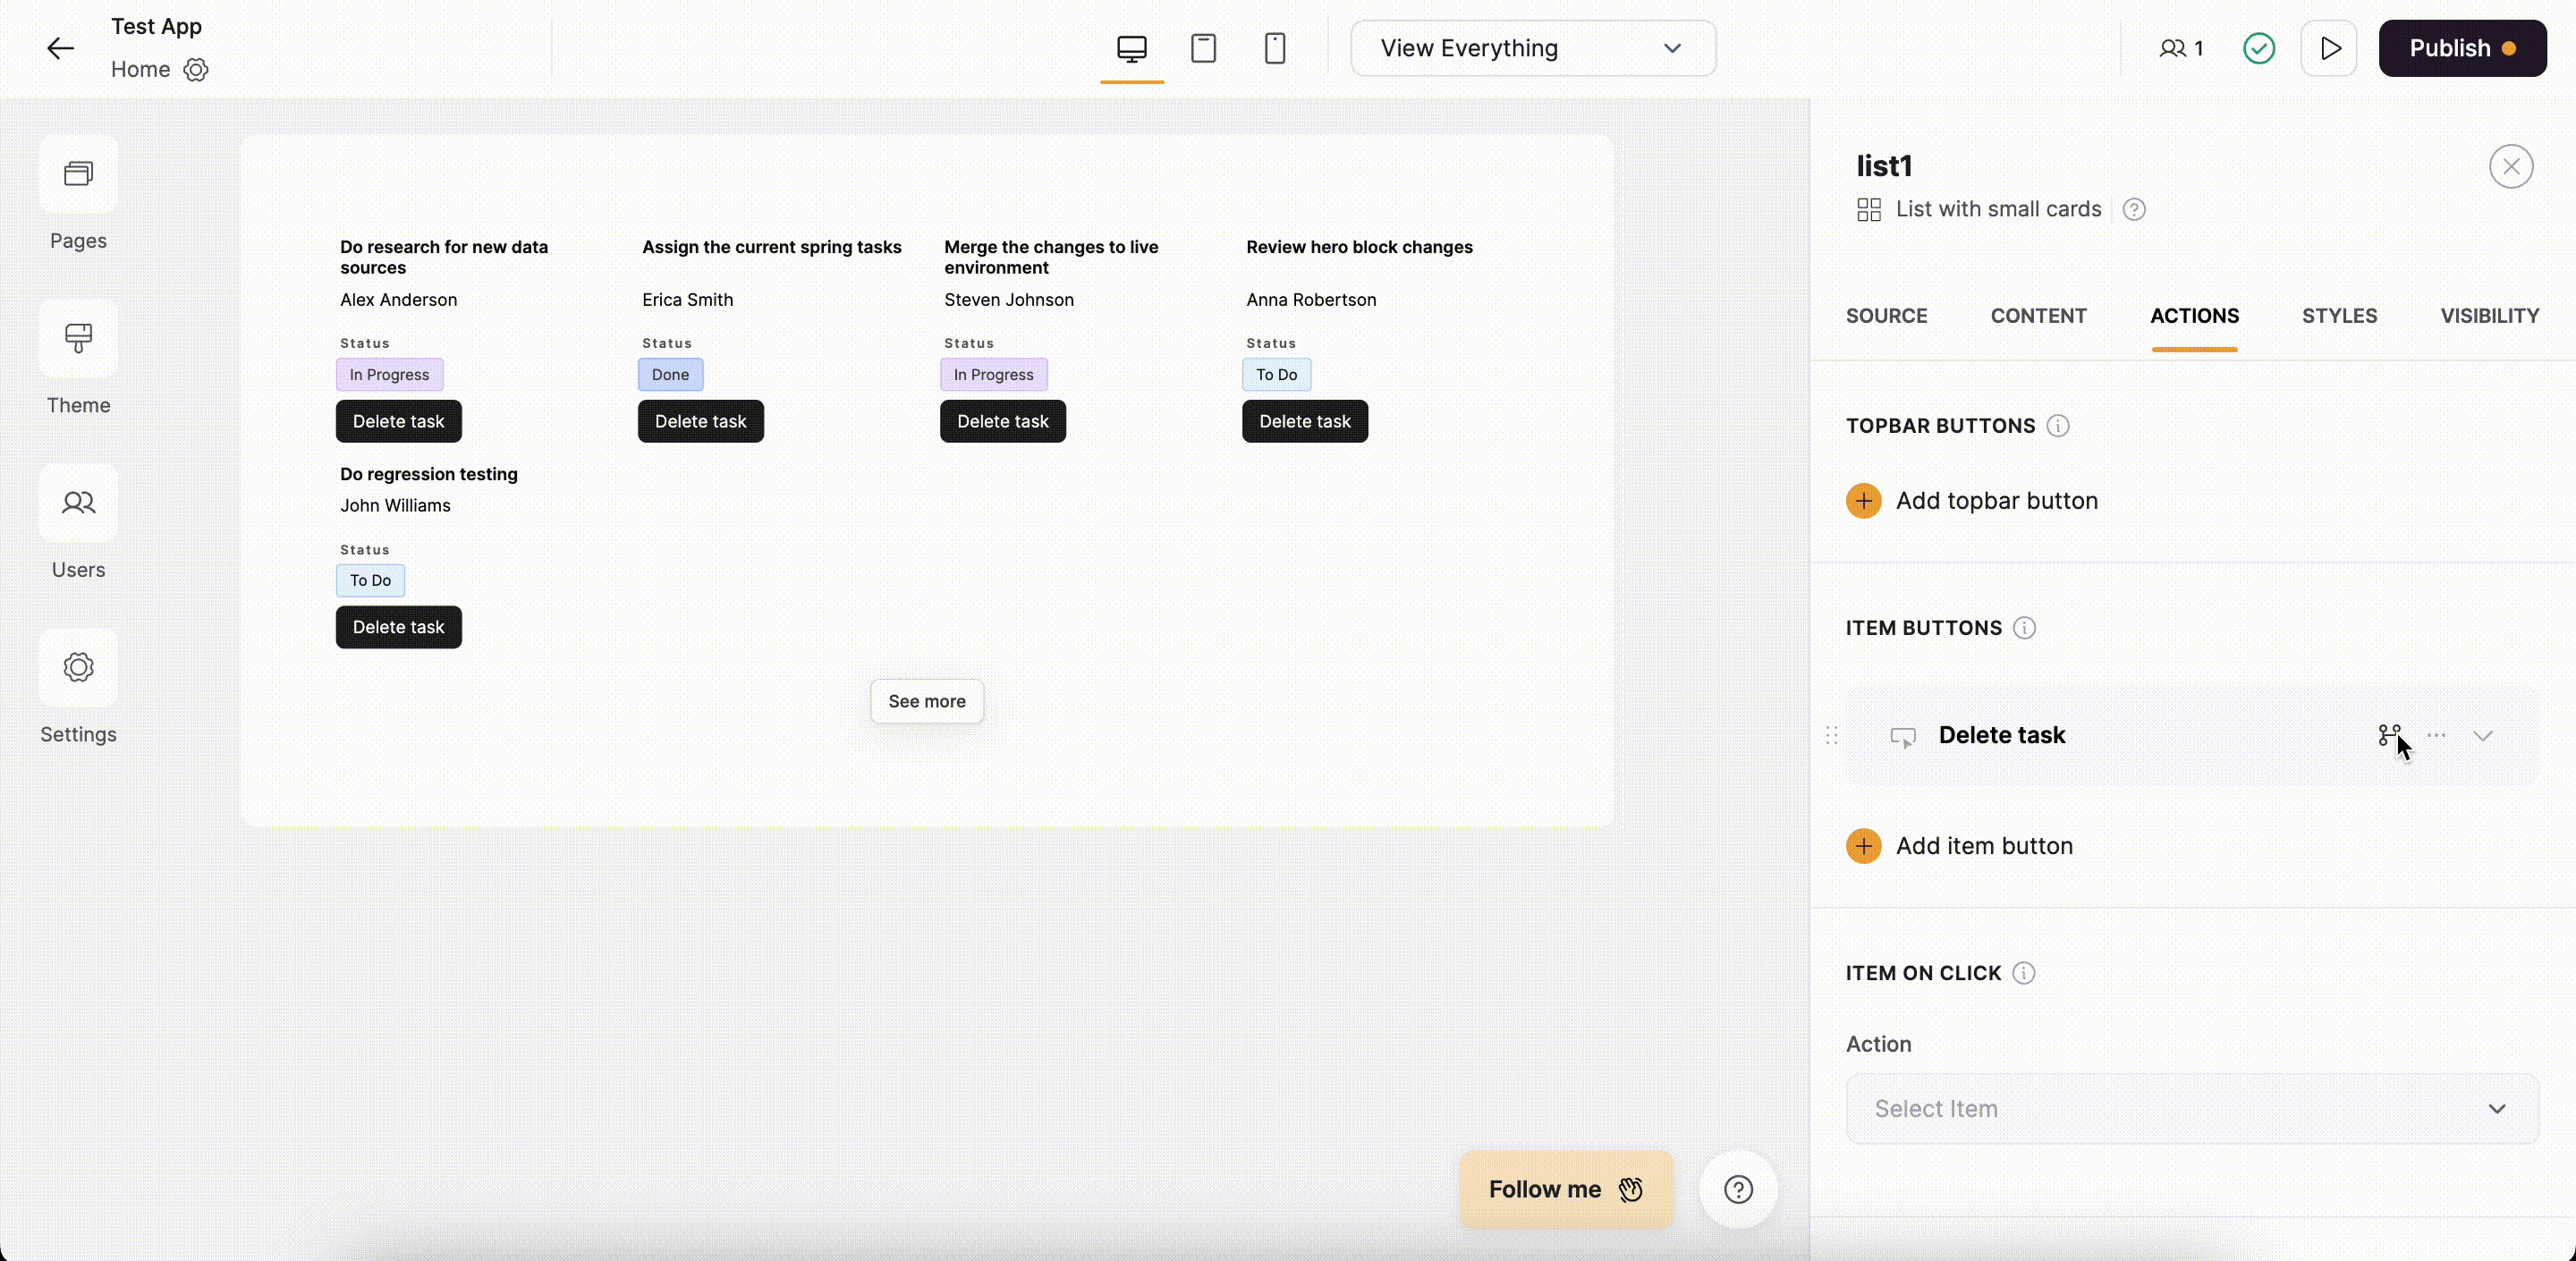Viewport: 2576px width, 1261px height.
Task: Switch to desktop preview mode
Action: pos(1131,48)
